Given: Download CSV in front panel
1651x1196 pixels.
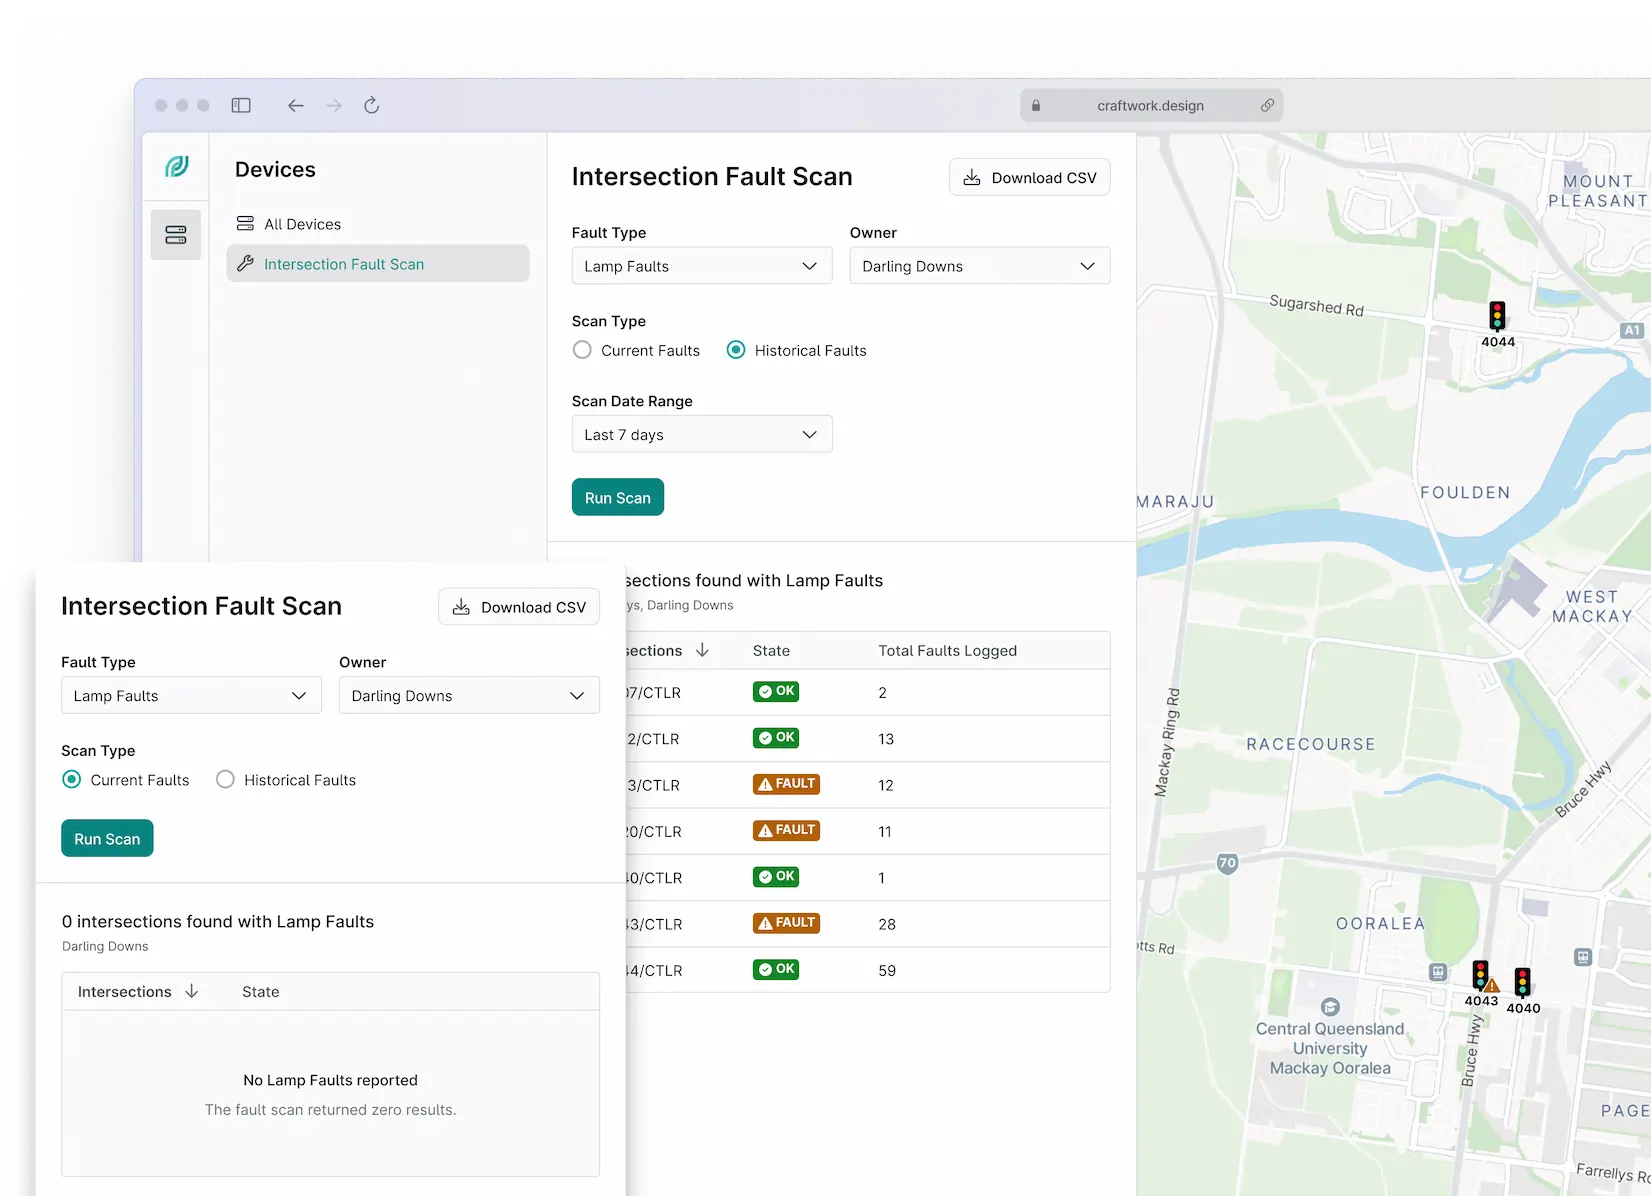Looking at the screenshot, I should pos(519,607).
